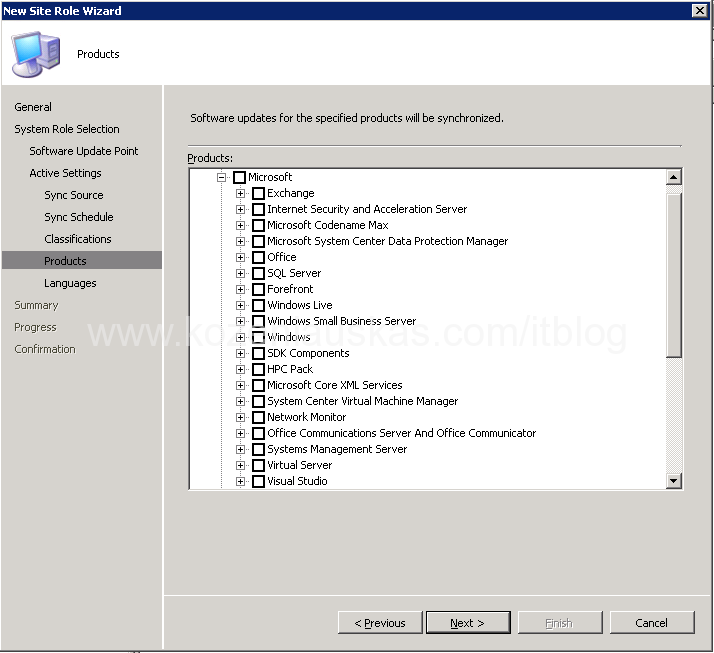Expand the Exchange node
Viewport: 714px width, 653px height.
click(240, 193)
